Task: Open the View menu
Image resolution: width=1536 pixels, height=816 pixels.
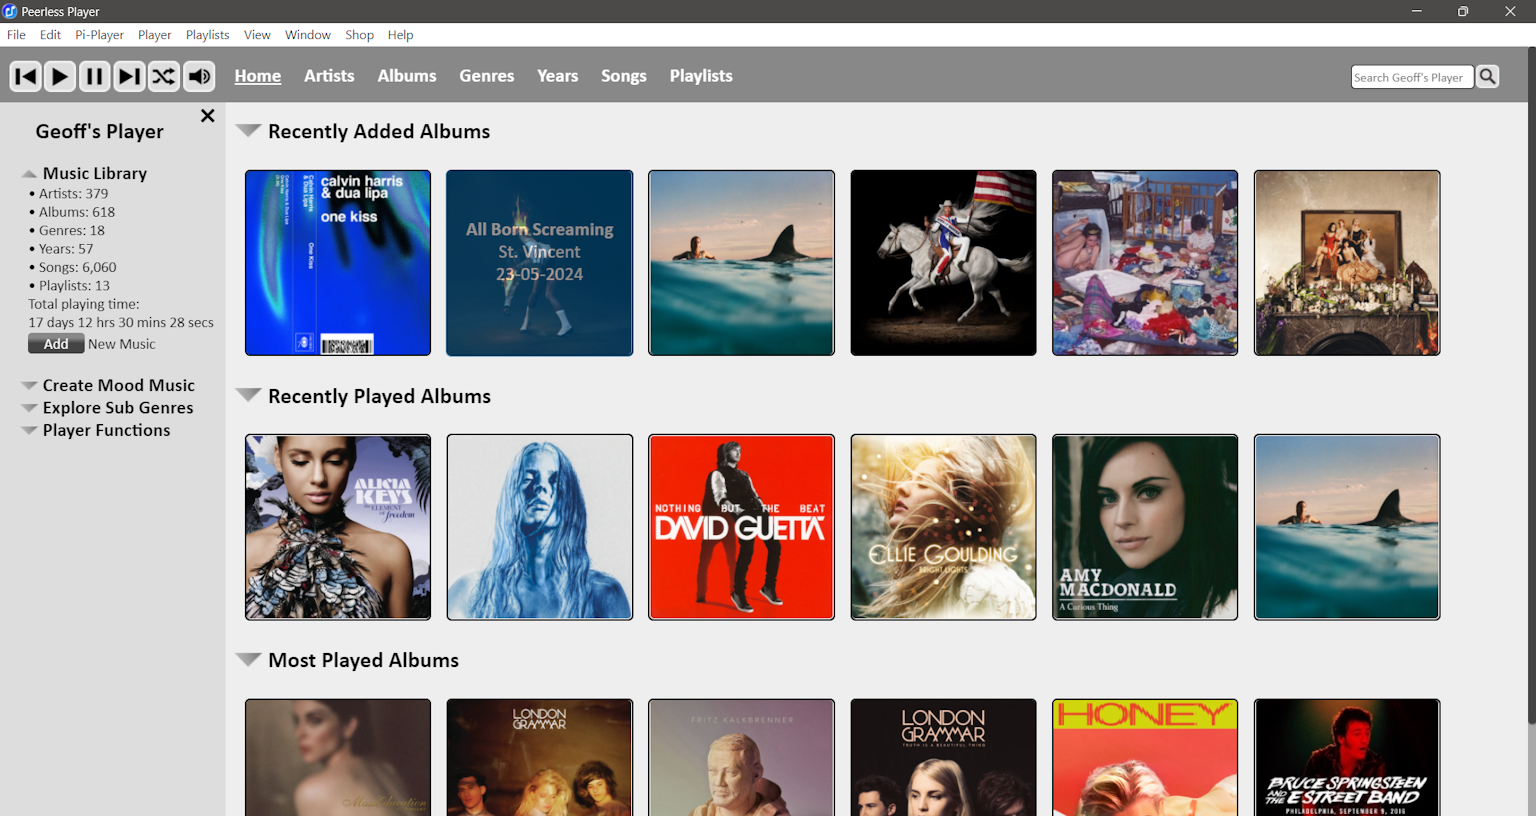Action: coord(257,35)
